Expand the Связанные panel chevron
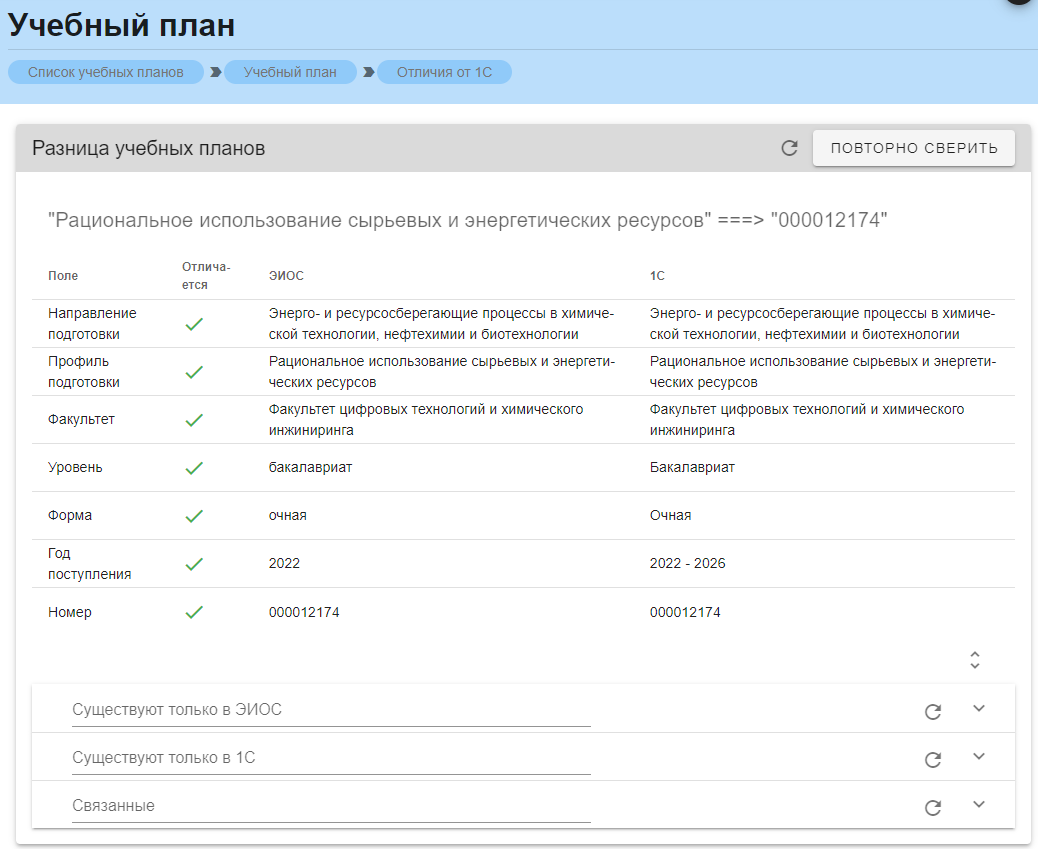Image resolution: width=1038 pixels, height=849 pixels. tap(979, 805)
